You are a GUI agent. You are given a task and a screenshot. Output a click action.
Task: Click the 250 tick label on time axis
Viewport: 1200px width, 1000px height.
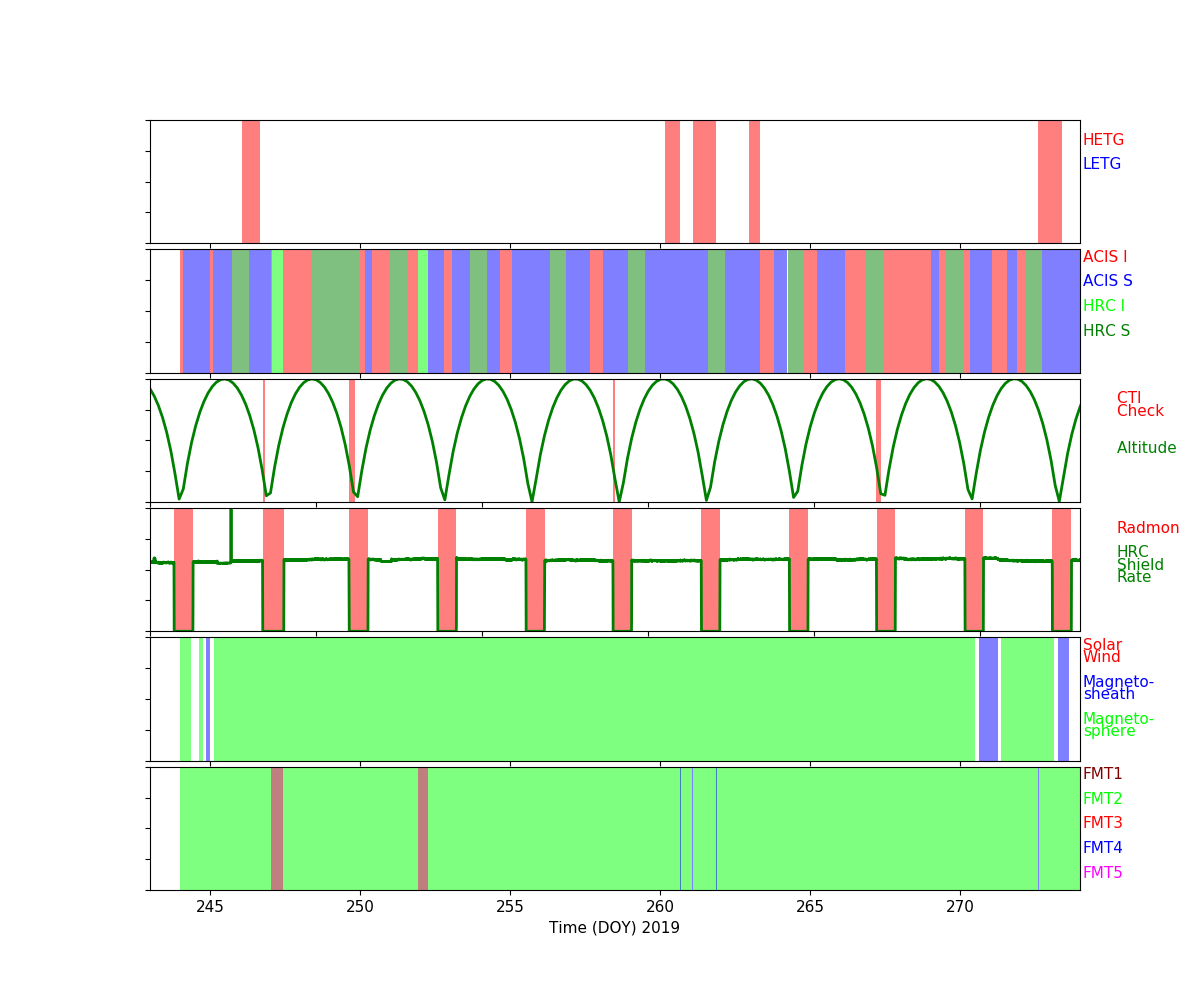click(x=360, y=906)
